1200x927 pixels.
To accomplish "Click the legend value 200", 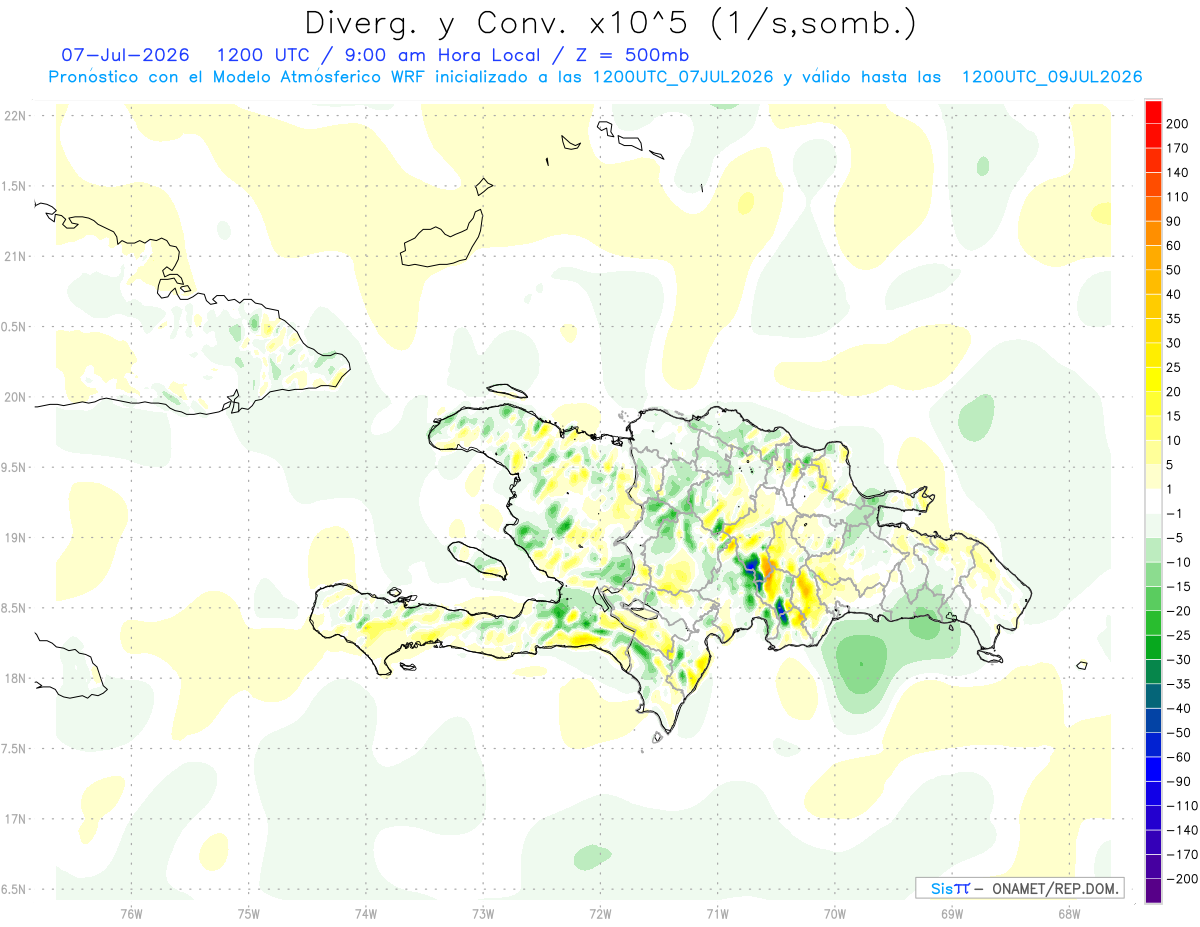I will 1179,123.
